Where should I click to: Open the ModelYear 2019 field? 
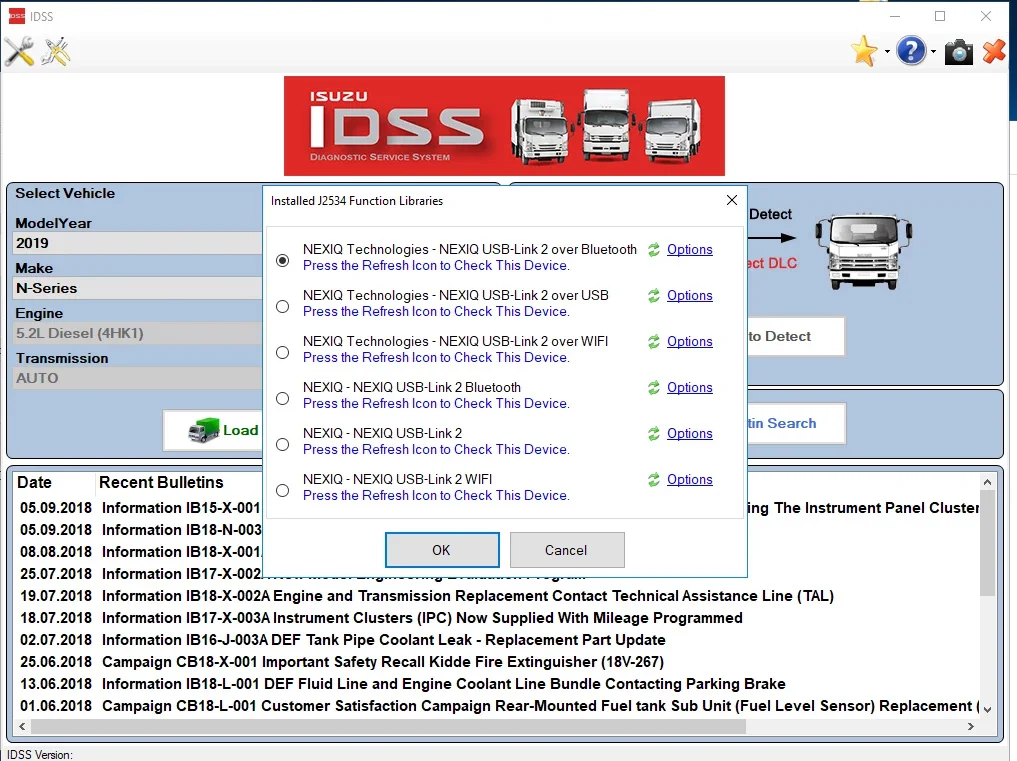pyautogui.click(x=138, y=243)
